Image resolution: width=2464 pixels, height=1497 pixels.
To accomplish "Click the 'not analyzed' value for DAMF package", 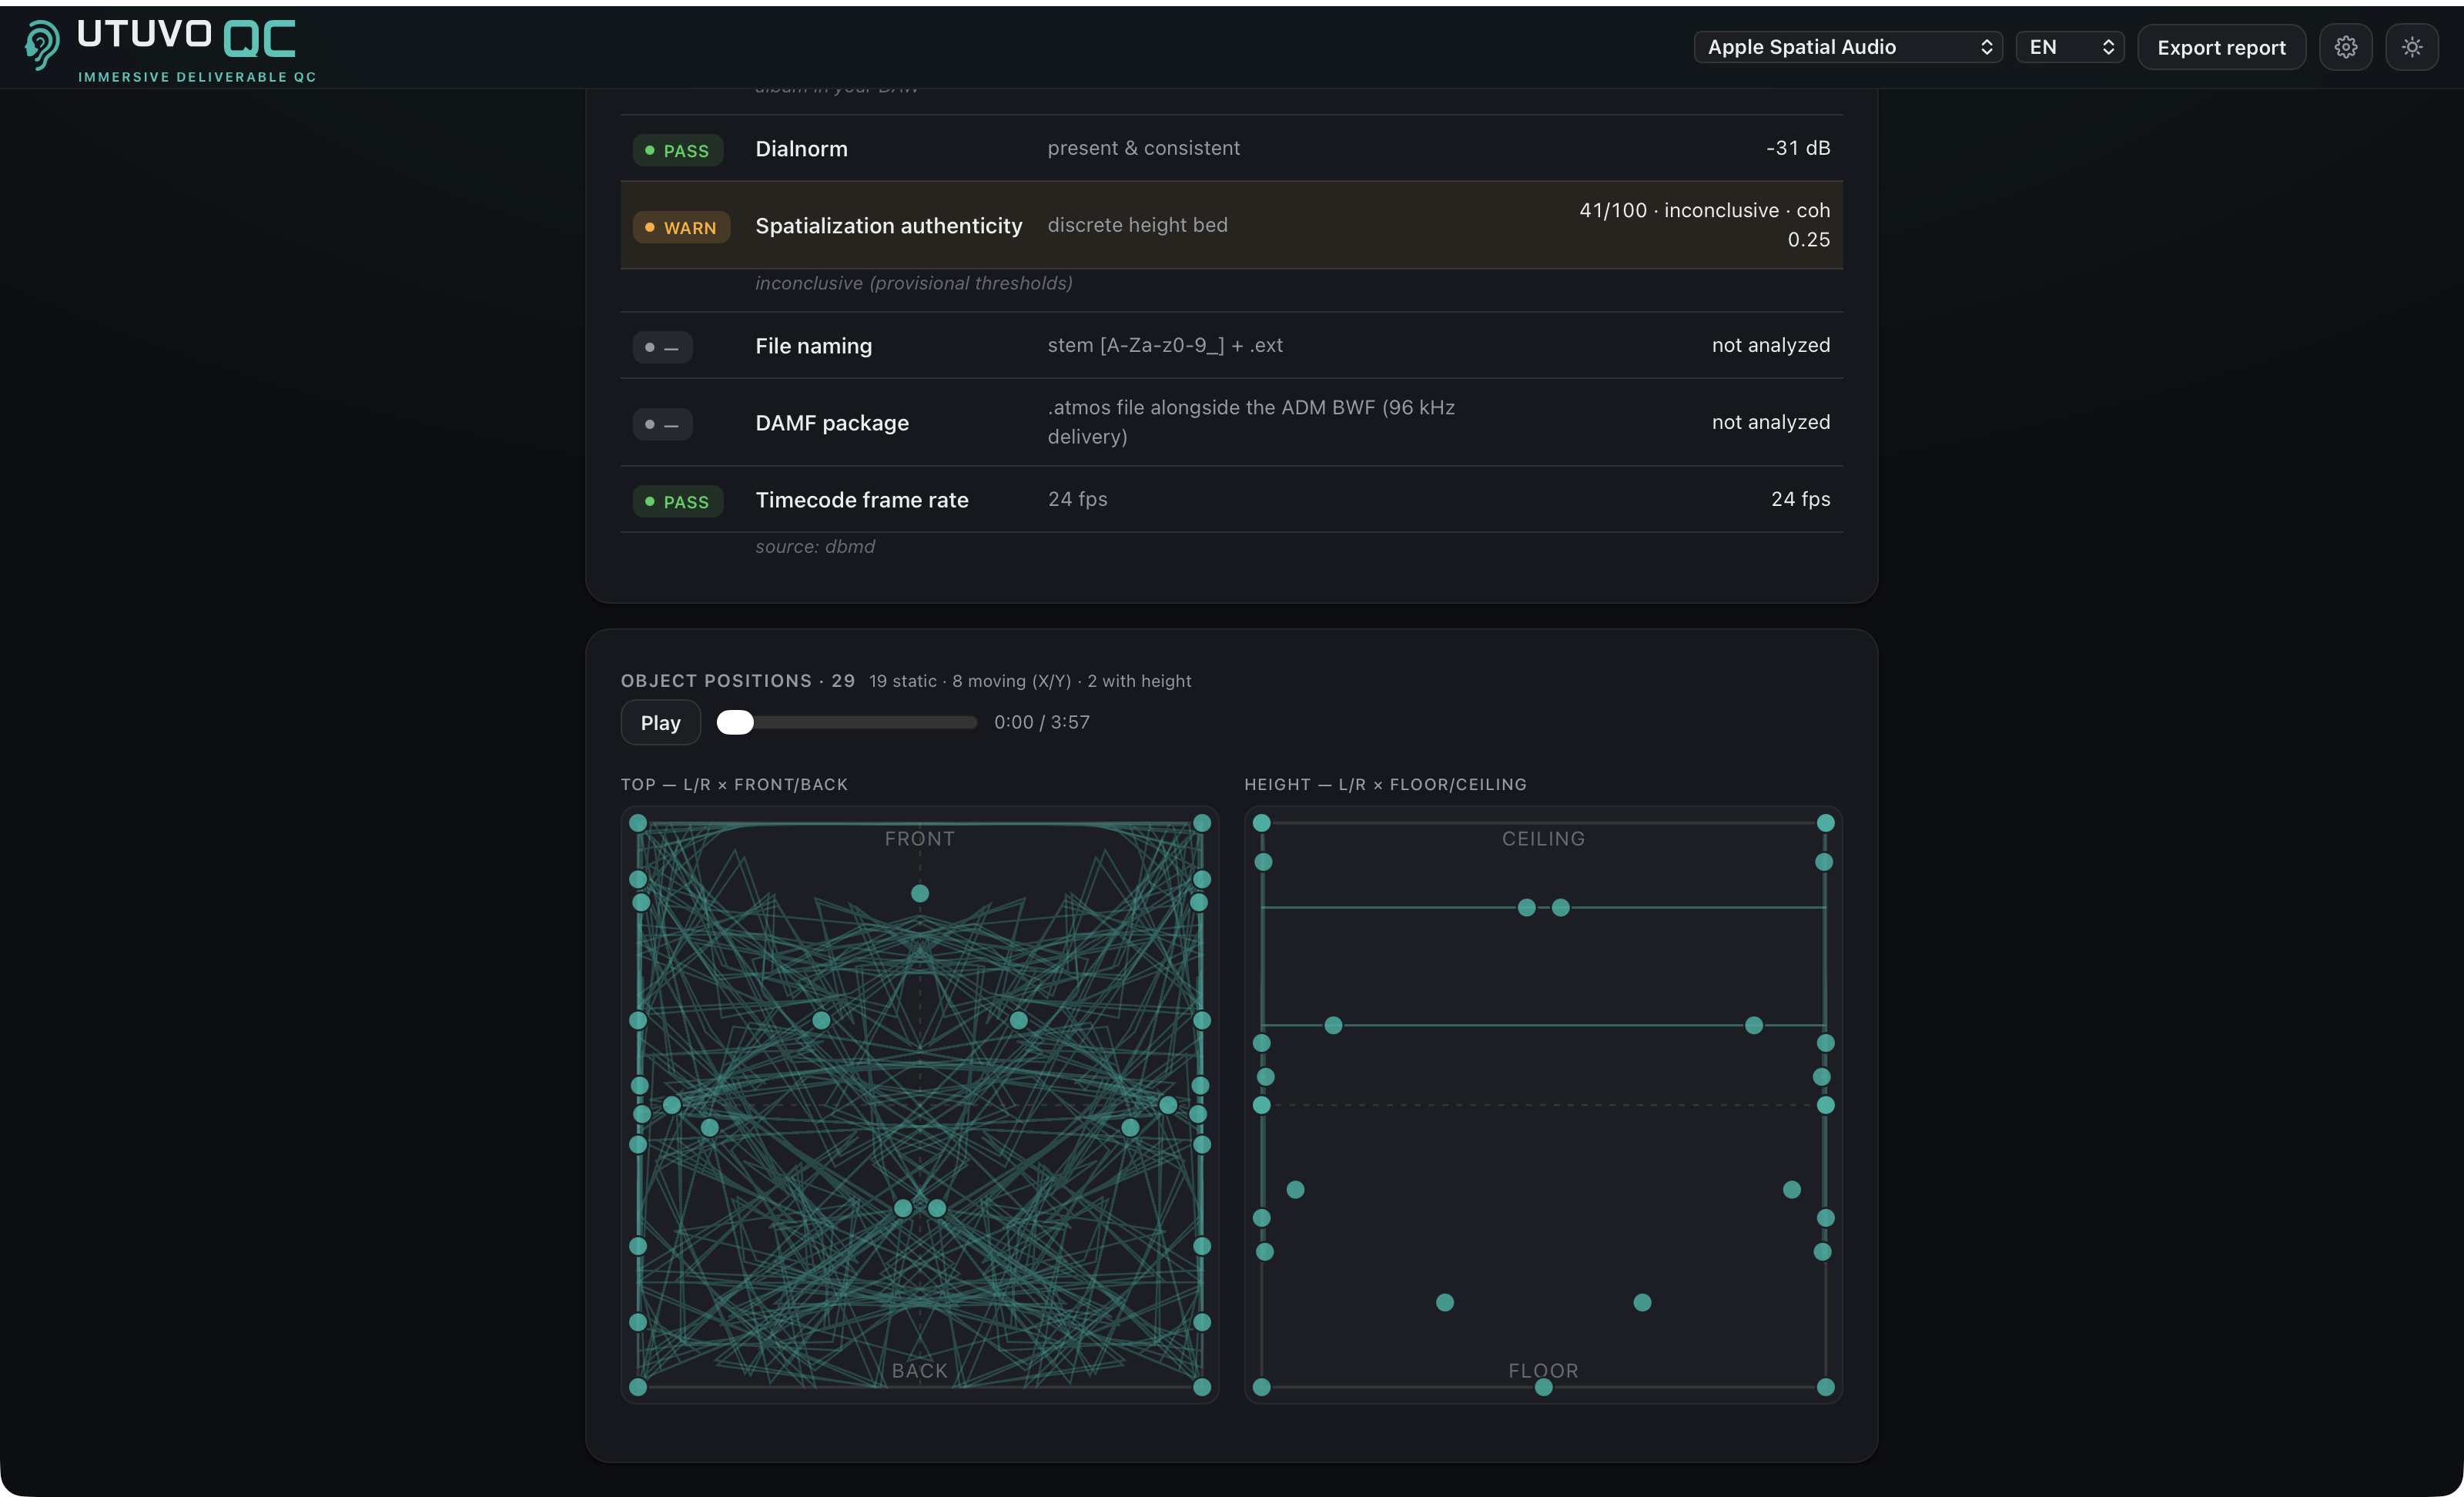I will tap(1770, 422).
